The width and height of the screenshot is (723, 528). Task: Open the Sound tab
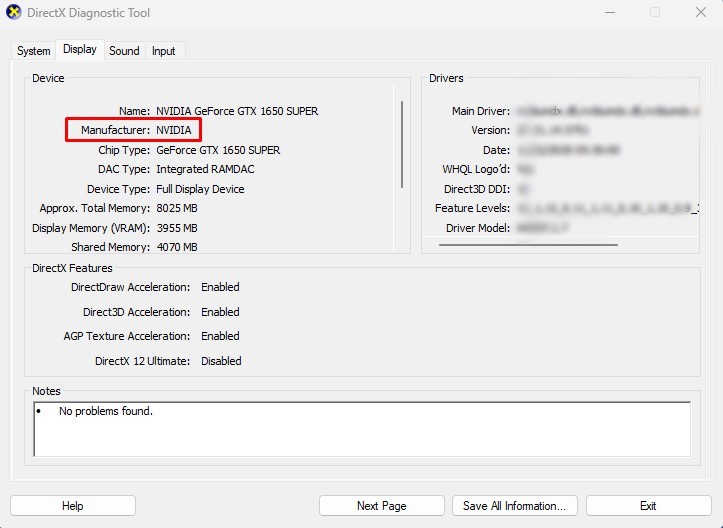[x=124, y=51]
